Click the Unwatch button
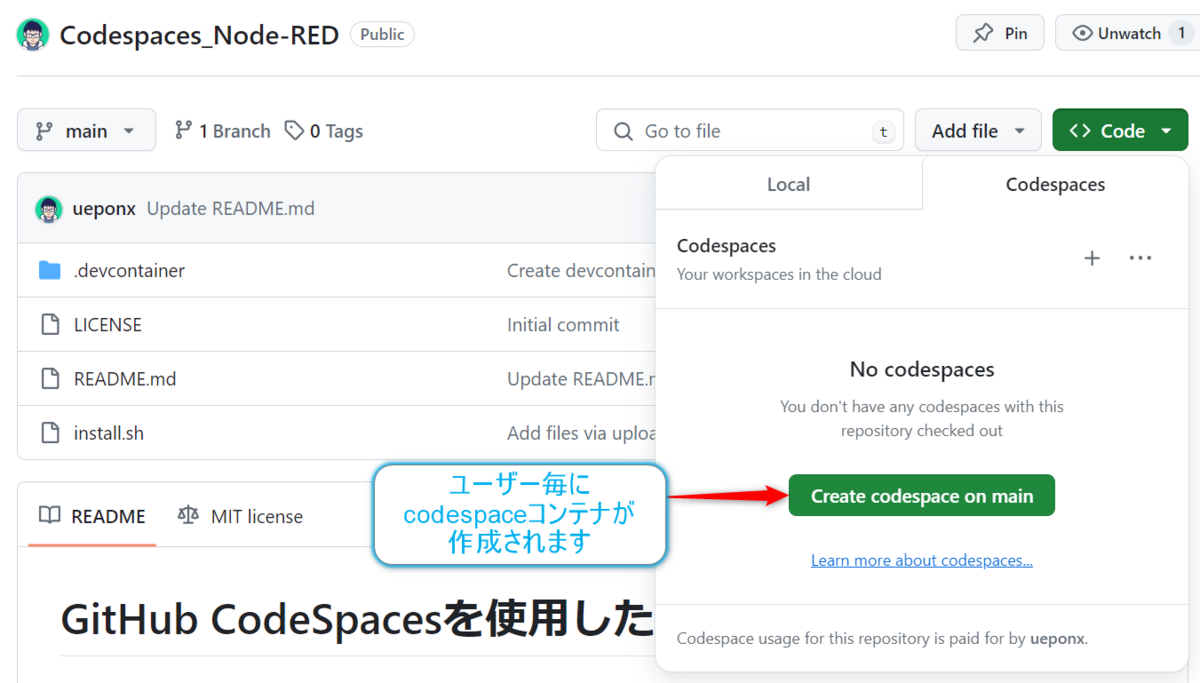 (1127, 33)
